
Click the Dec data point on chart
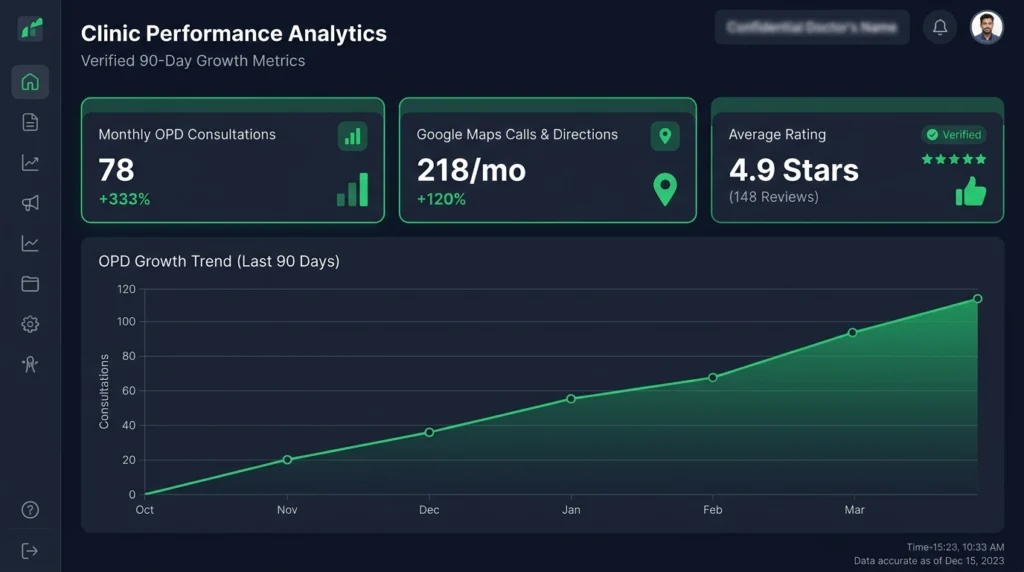pyautogui.click(x=429, y=432)
